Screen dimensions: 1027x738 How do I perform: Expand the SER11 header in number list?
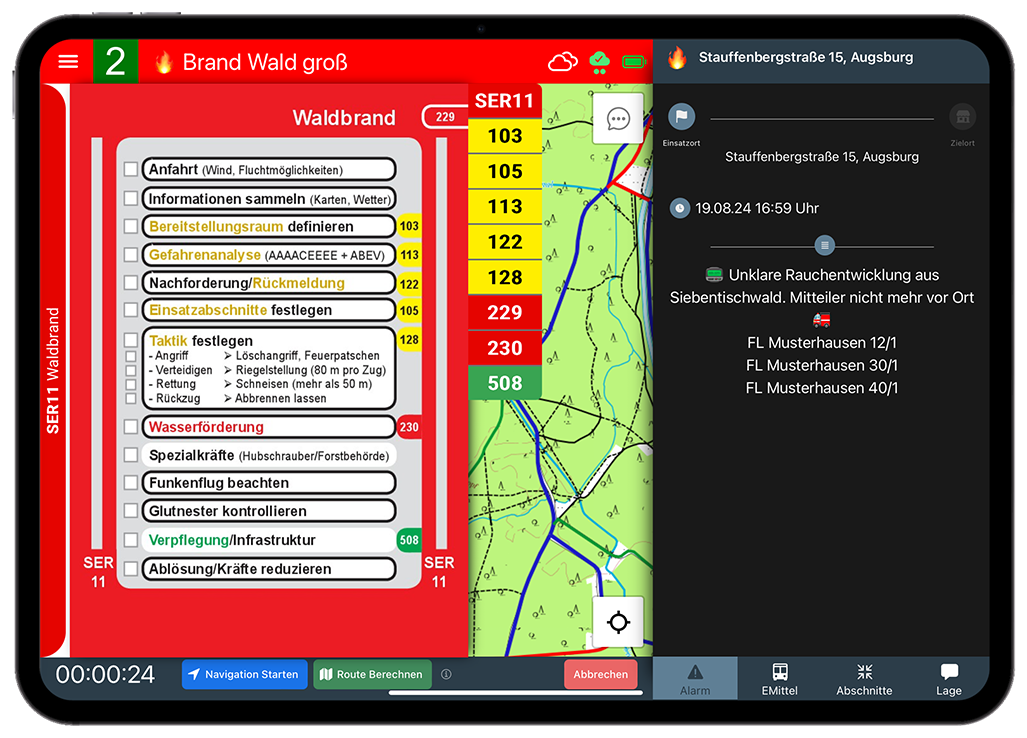505,100
